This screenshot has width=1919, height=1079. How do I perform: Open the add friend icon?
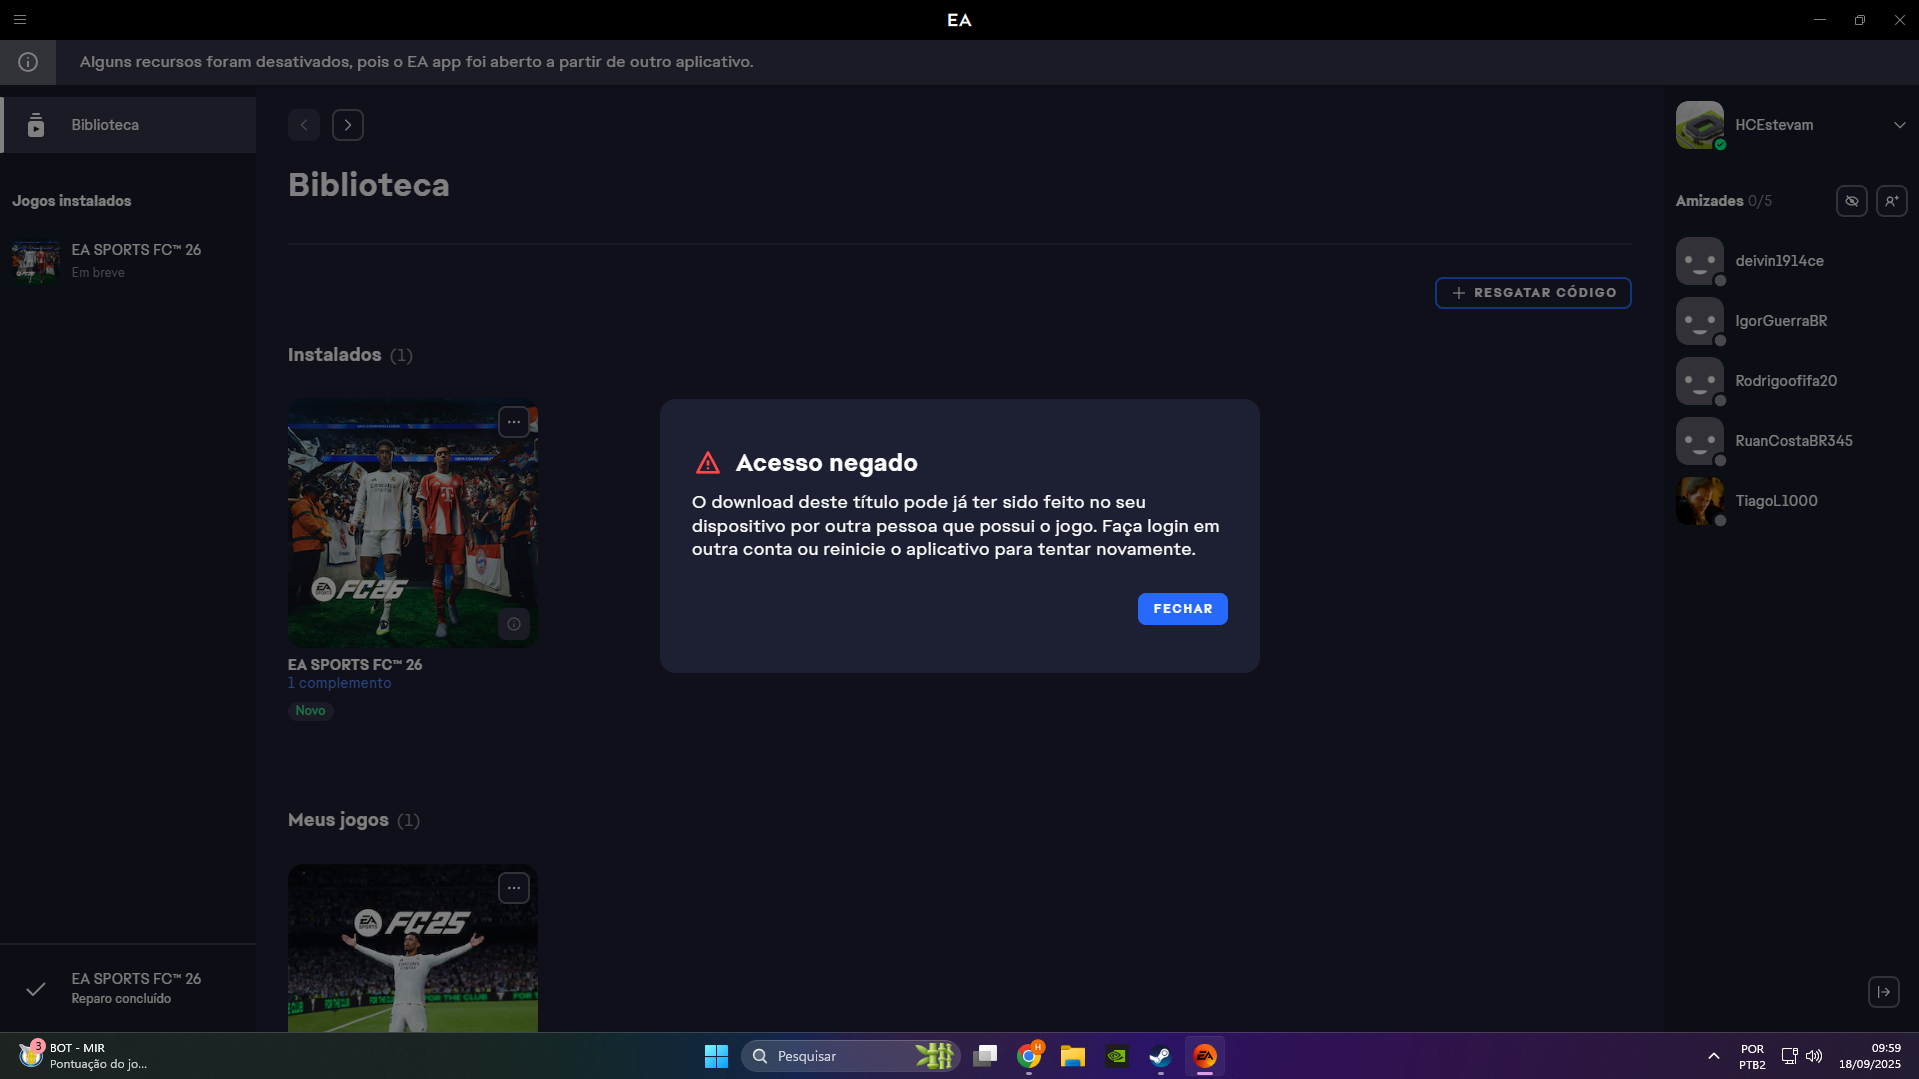[x=1891, y=201]
